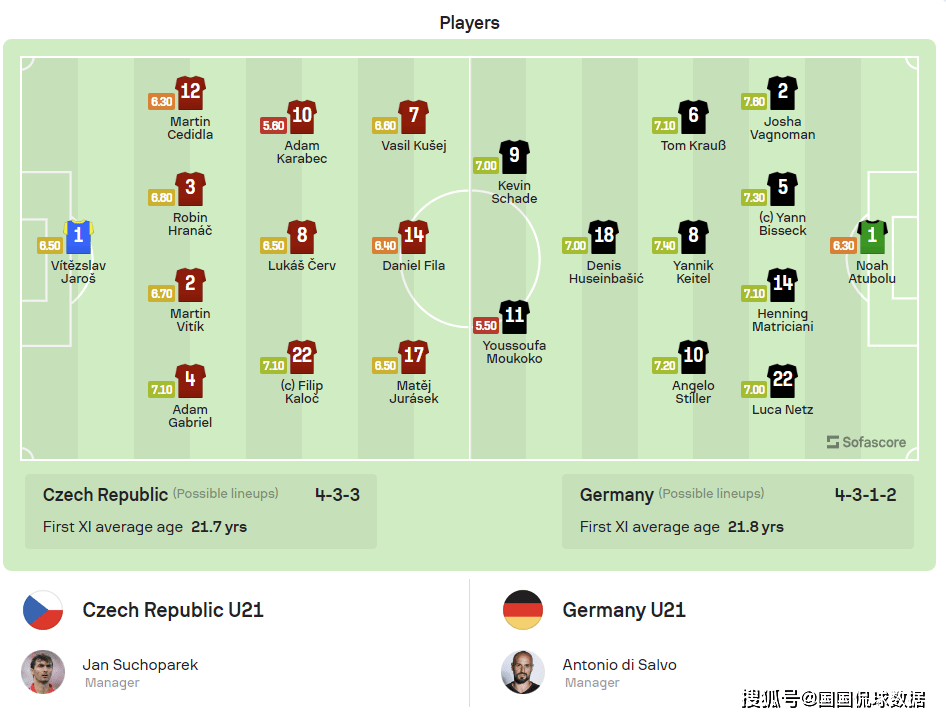This screenshot has height=719, width=946.
Task: Click Angelo Stiller's number 10 black jersey
Action: (693, 357)
